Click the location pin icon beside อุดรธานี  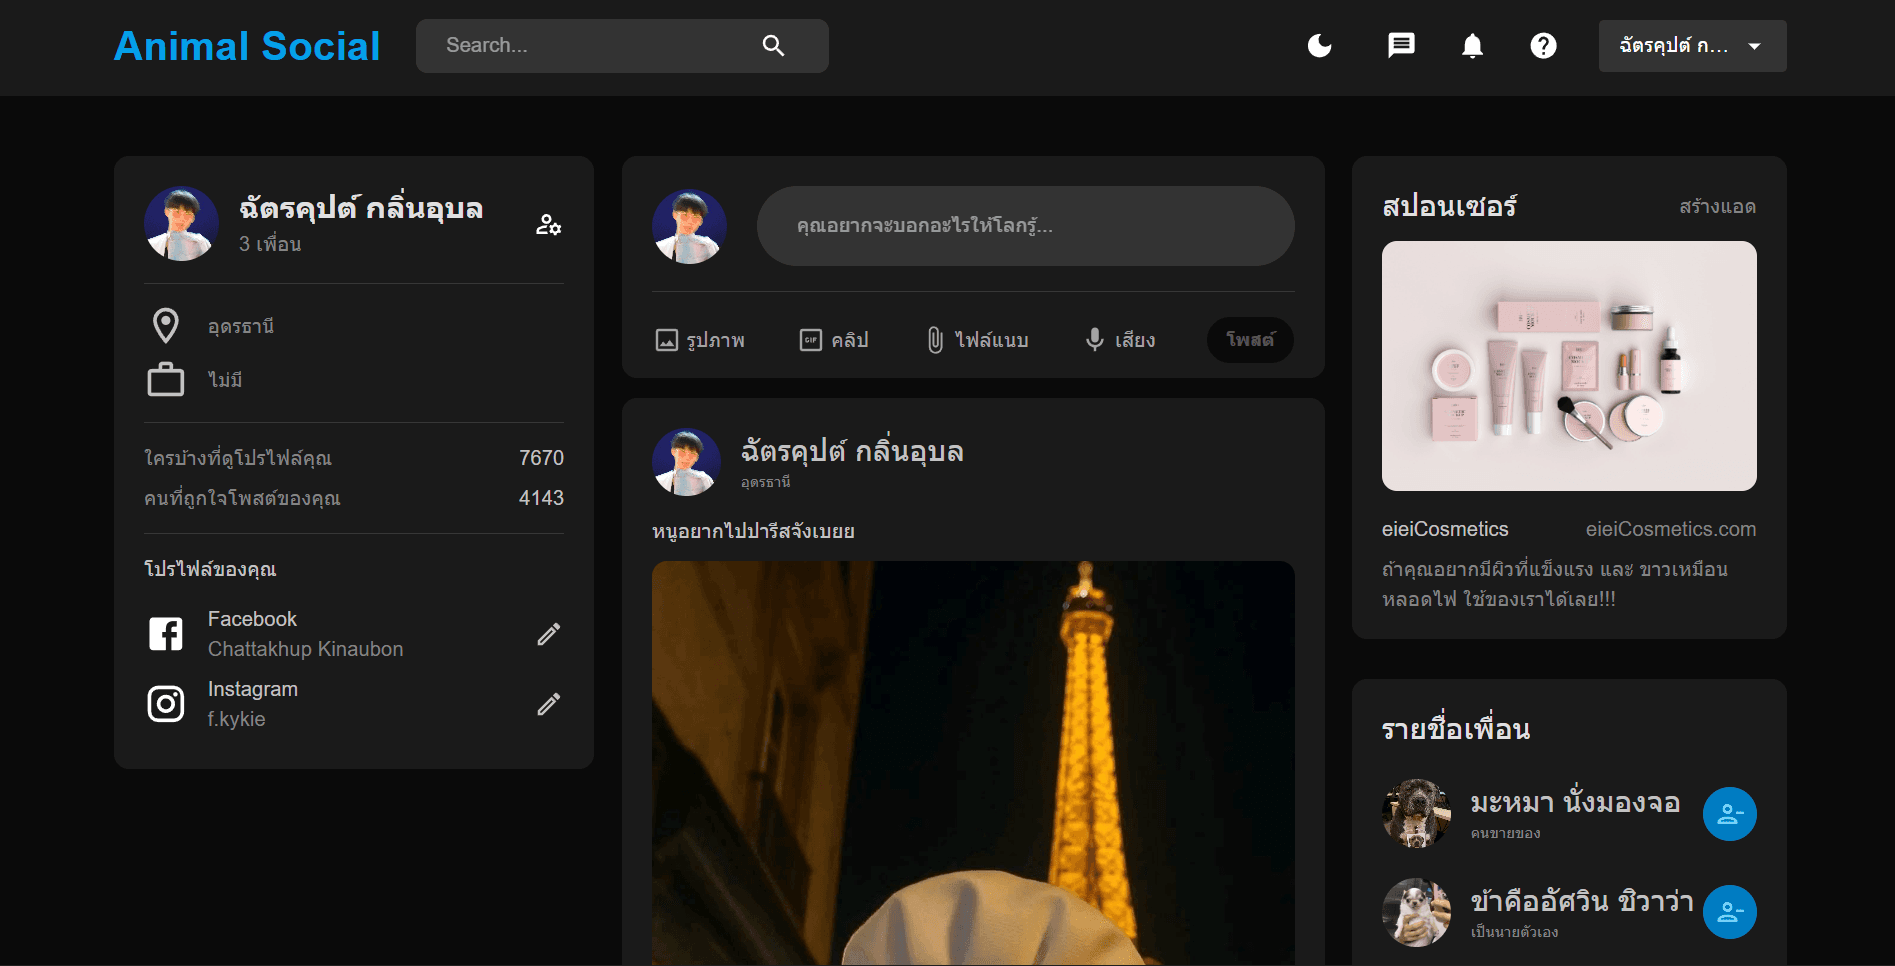(166, 326)
